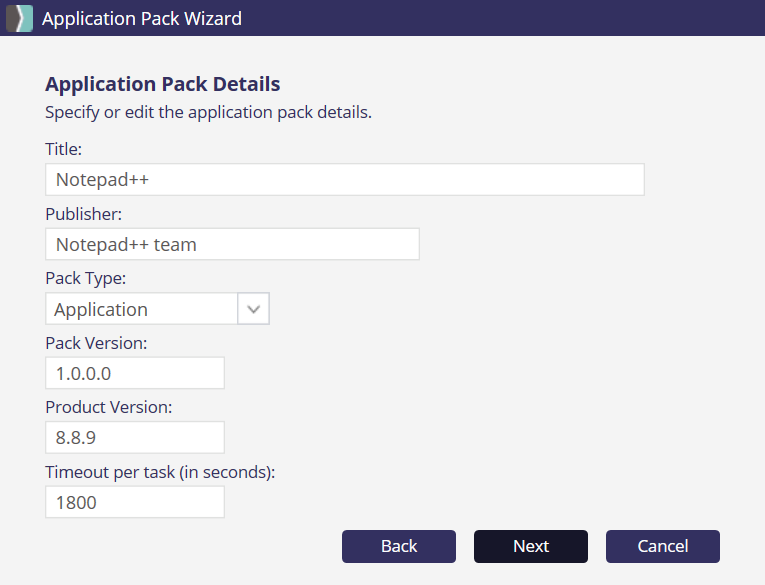
Task: Click the 'Product Version:' label
Action: (x=108, y=407)
